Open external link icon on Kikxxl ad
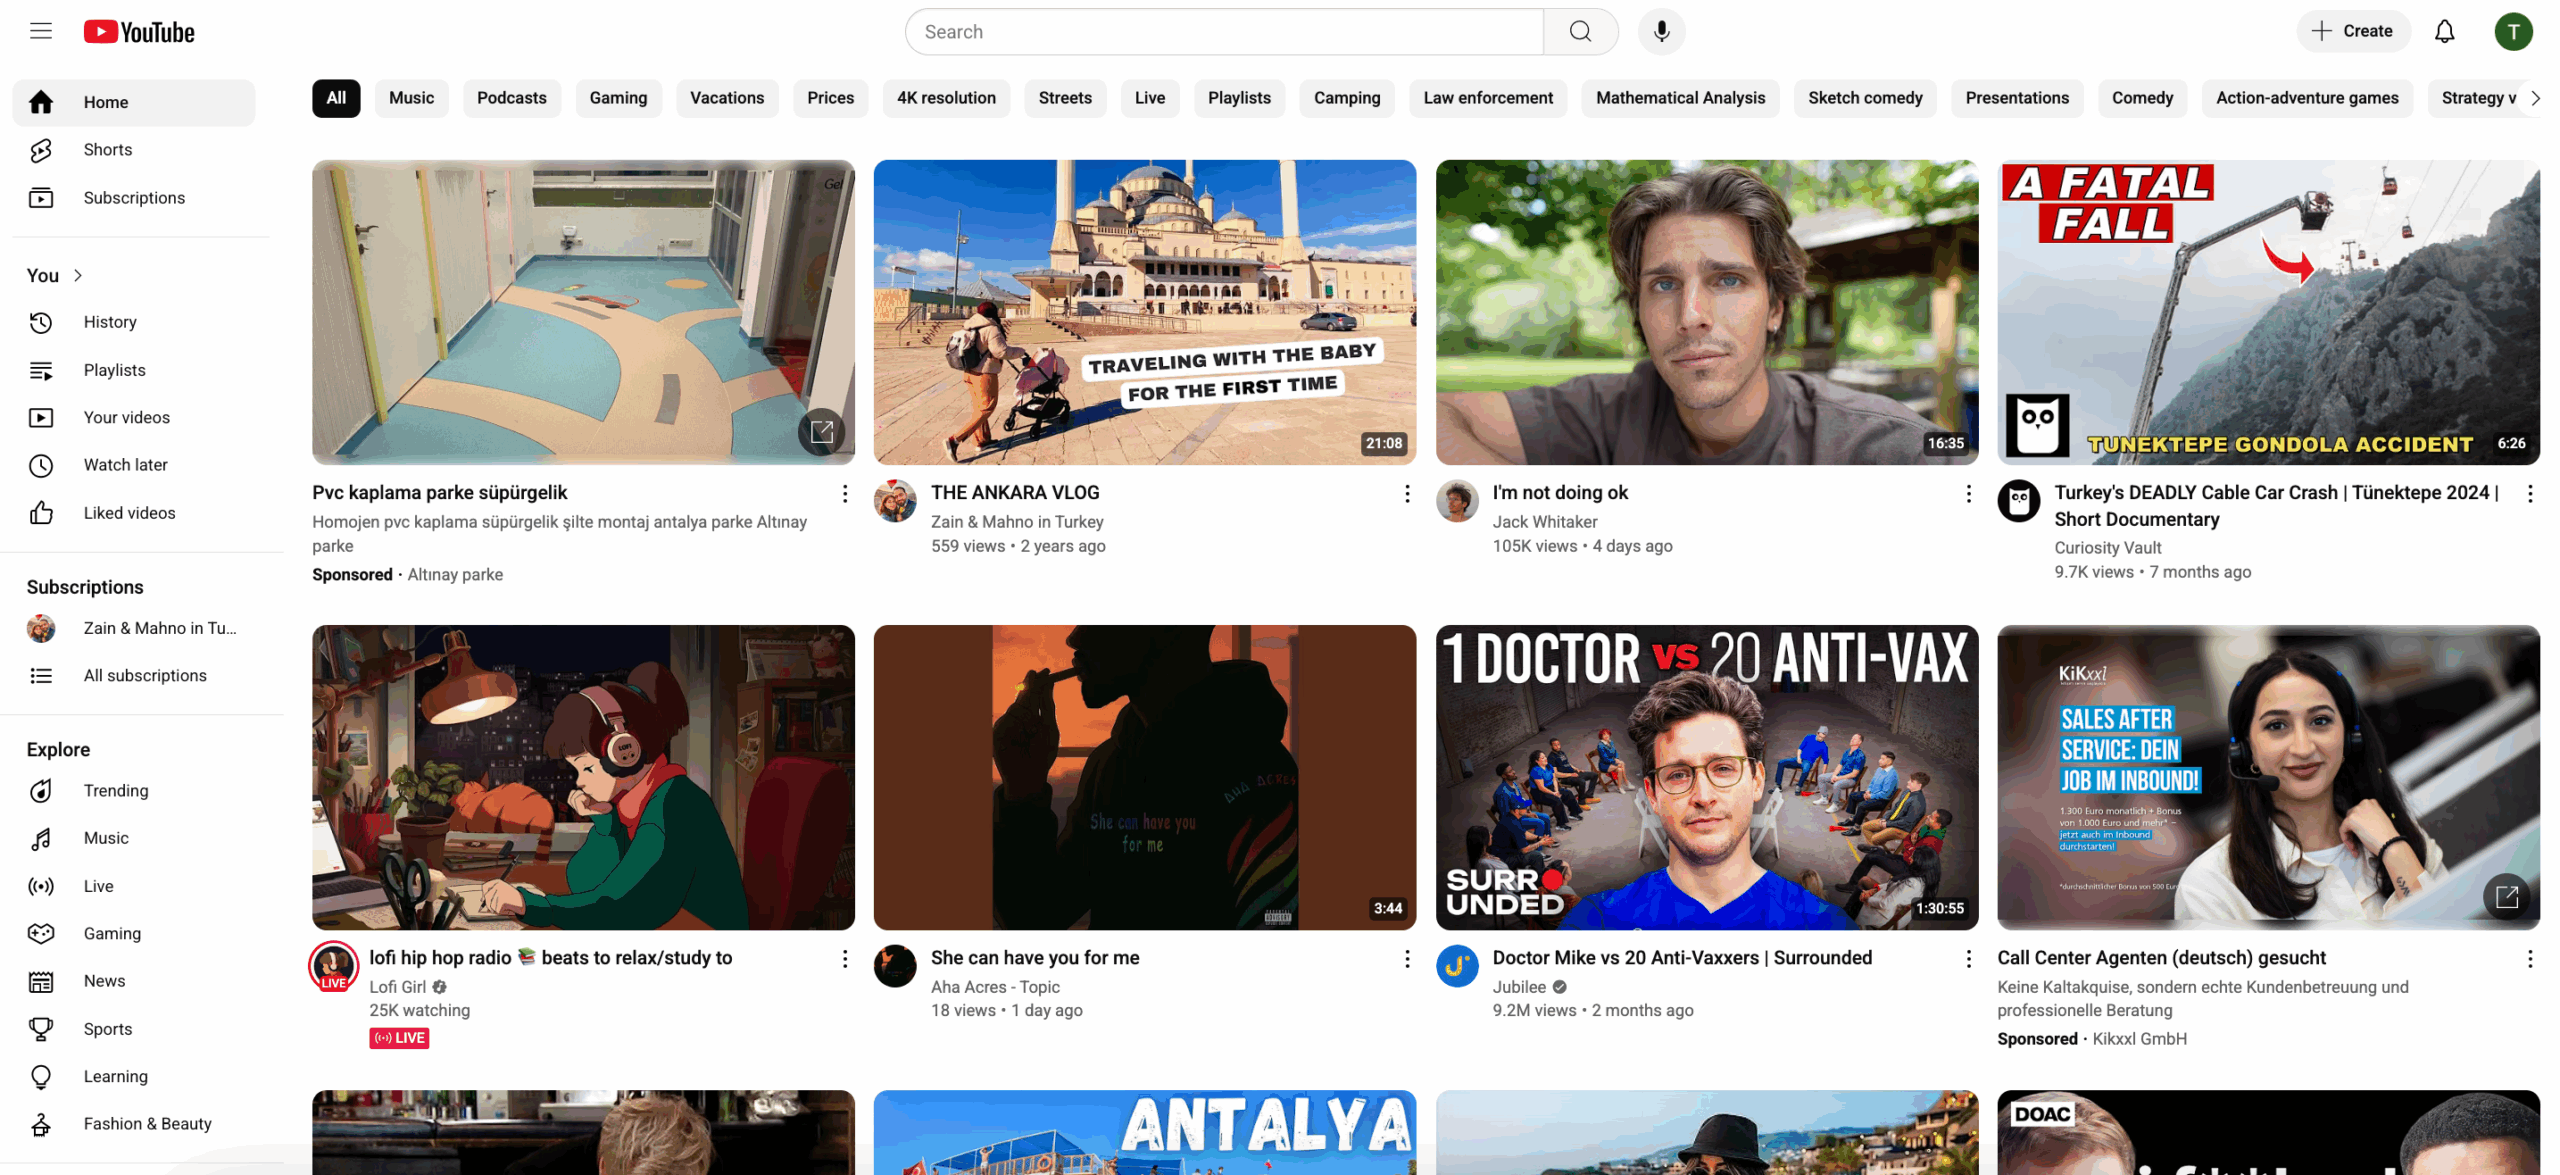This screenshot has width=2560, height=1175. 2506,896
